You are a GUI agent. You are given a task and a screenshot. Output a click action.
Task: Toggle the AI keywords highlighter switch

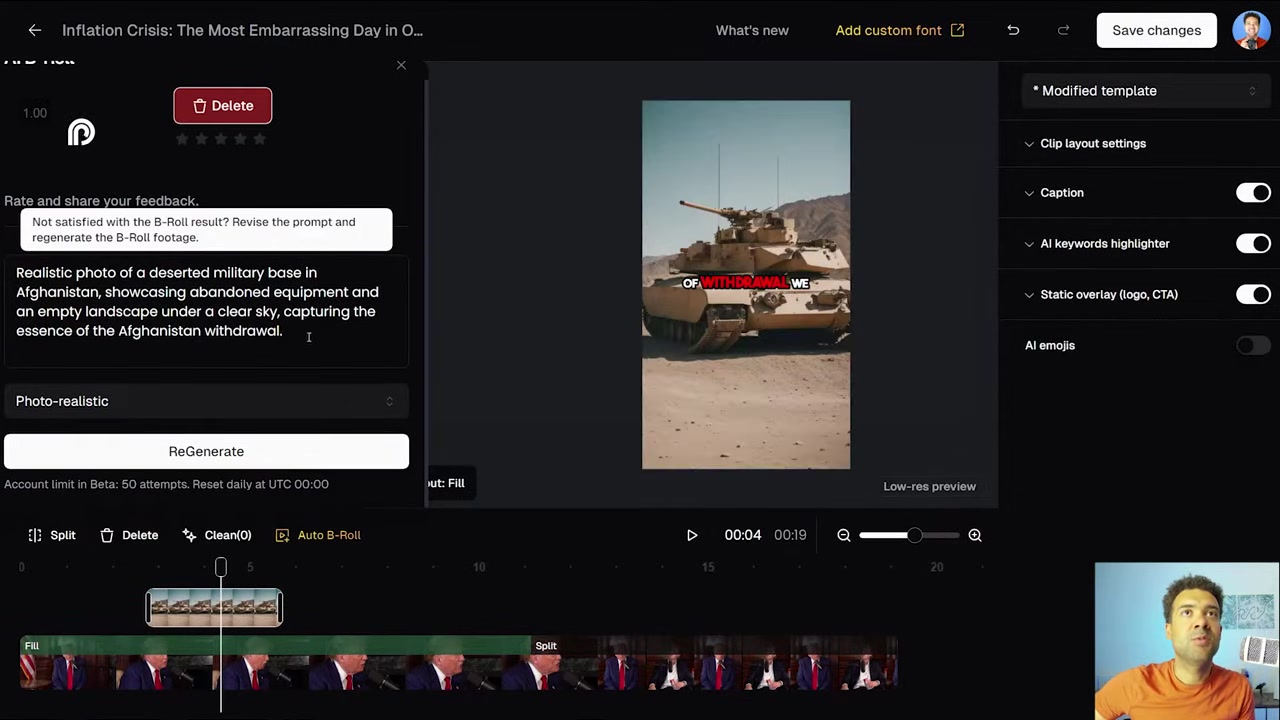pos(1253,244)
